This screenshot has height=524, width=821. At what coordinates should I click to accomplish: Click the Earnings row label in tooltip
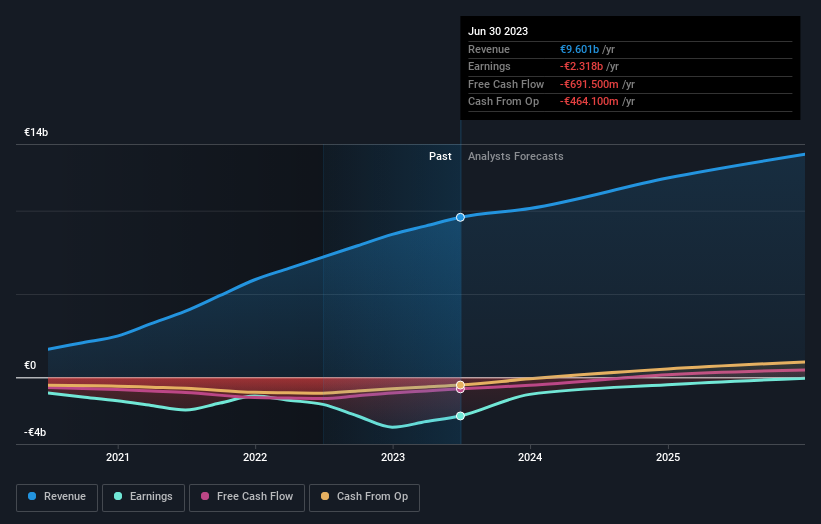[489, 66]
